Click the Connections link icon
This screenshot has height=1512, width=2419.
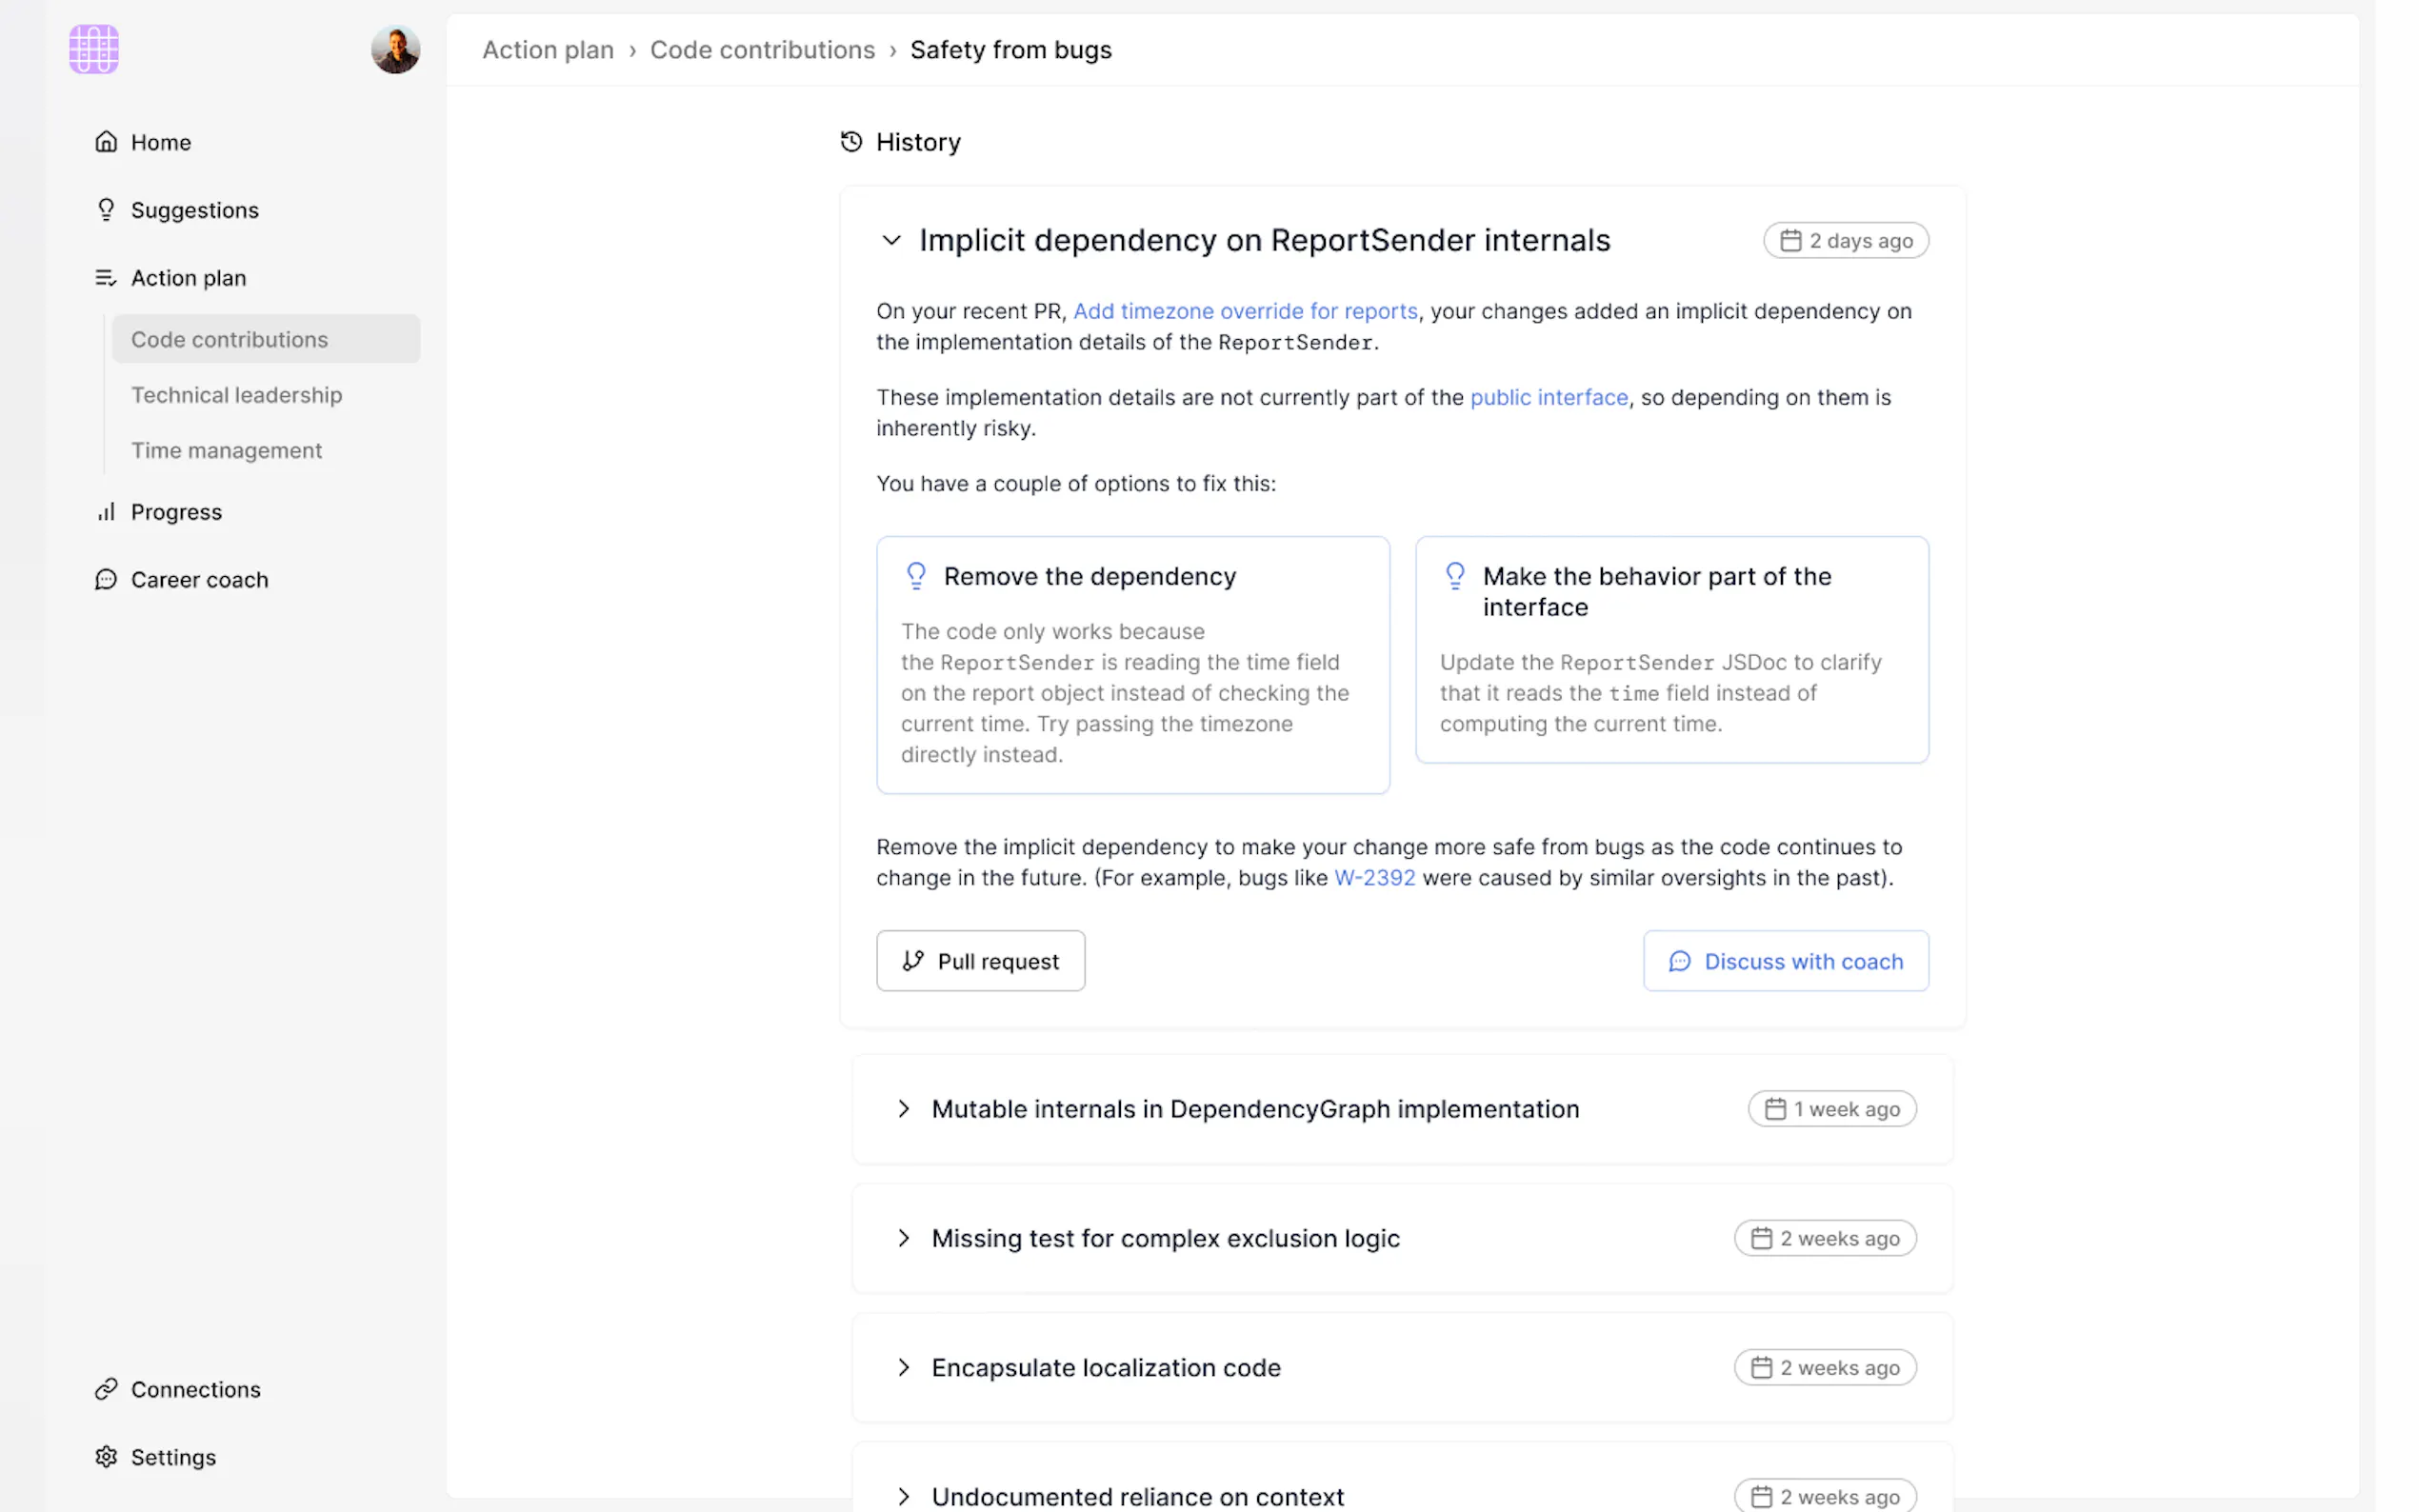click(x=106, y=1389)
